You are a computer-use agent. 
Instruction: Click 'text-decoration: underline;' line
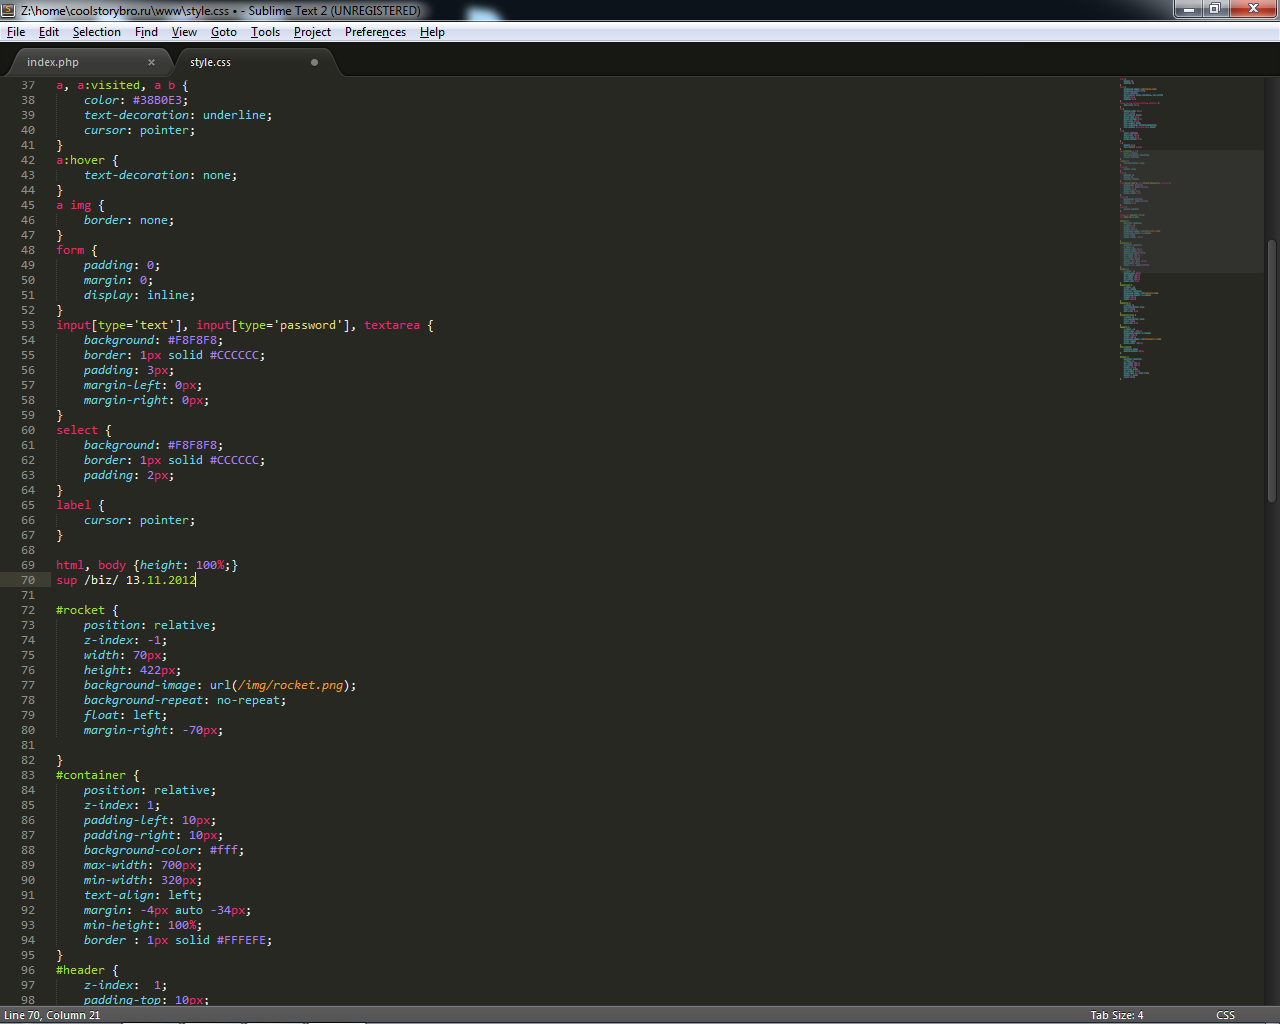pyautogui.click(x=178, y=115)
